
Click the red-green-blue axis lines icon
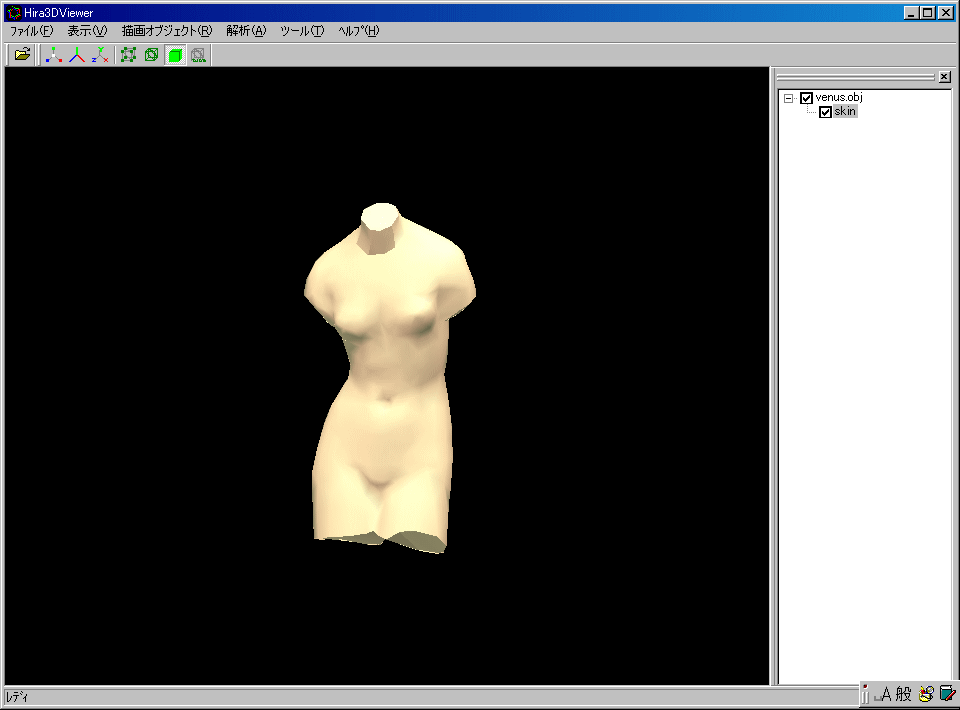click(77, 55)
